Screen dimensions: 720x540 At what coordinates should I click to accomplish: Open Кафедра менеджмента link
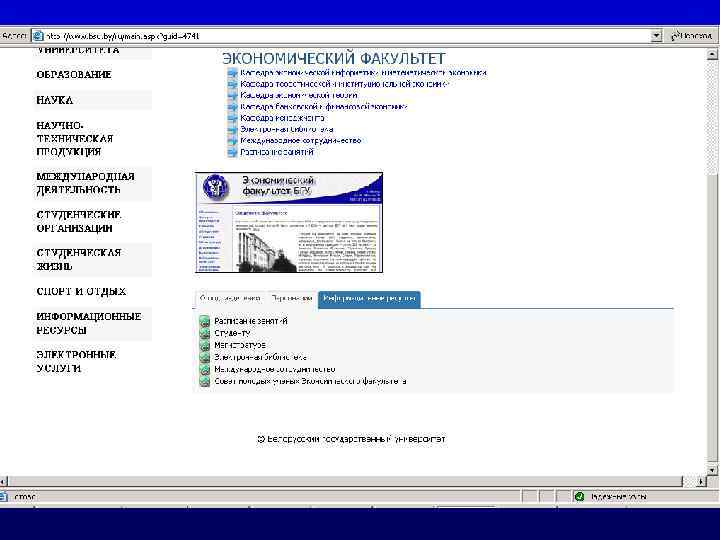282,118
